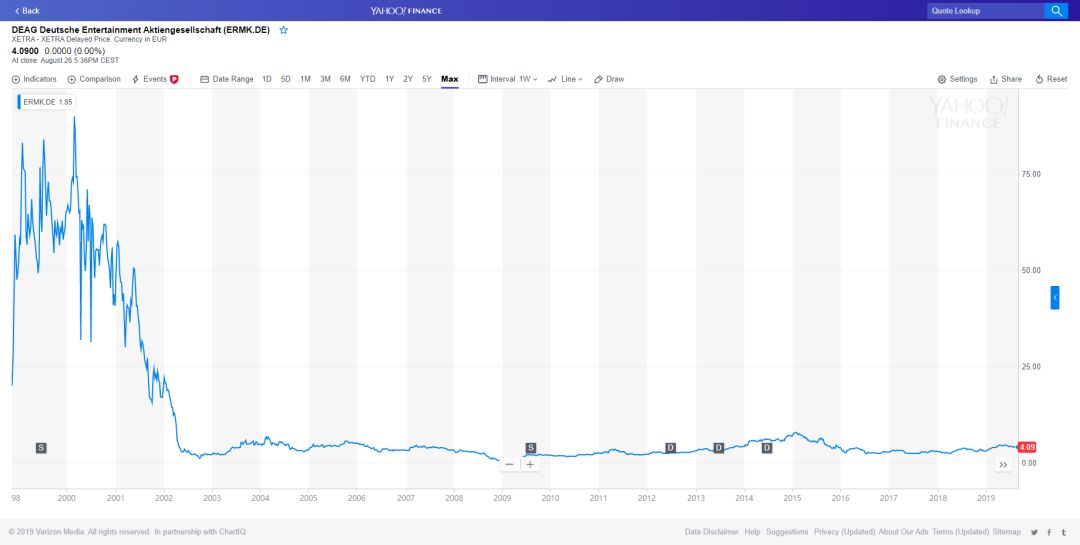The width and height of the screenshot is (1080, 545).
Task: Open the Comparison option
Action: point(94,79)
